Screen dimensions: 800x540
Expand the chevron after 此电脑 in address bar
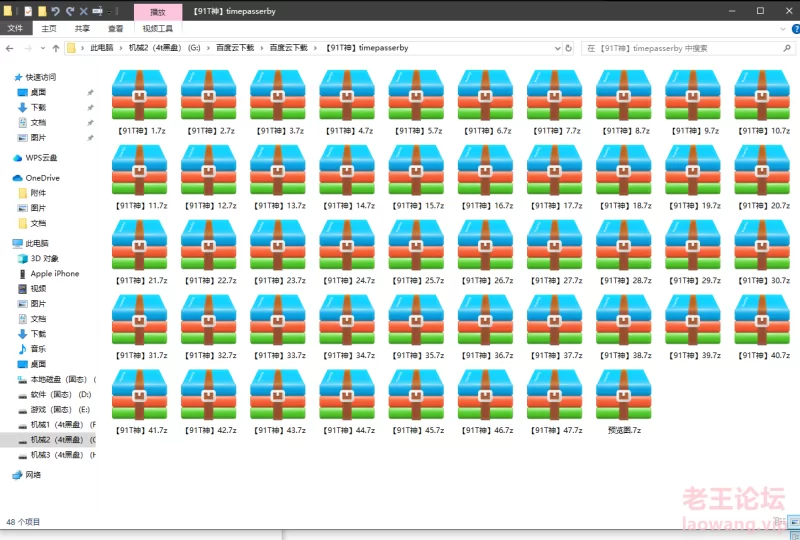121,48
